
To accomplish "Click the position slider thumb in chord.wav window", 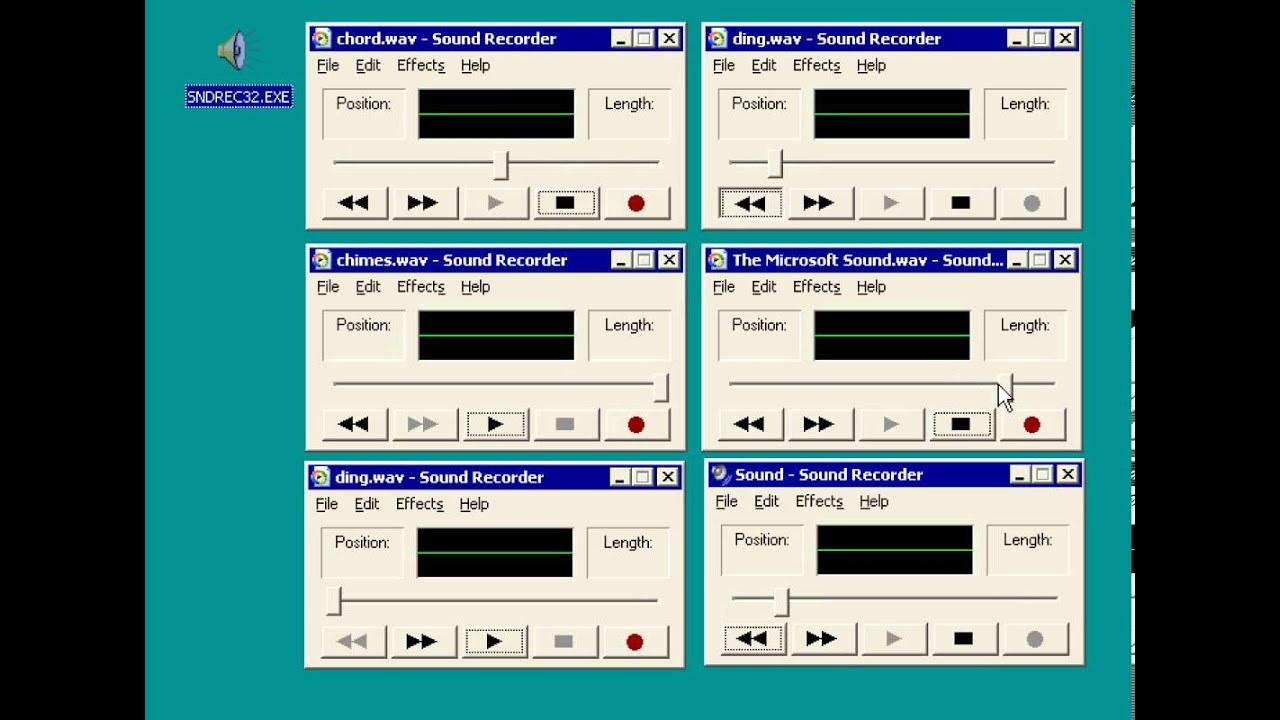I will [x=501, y=165].
